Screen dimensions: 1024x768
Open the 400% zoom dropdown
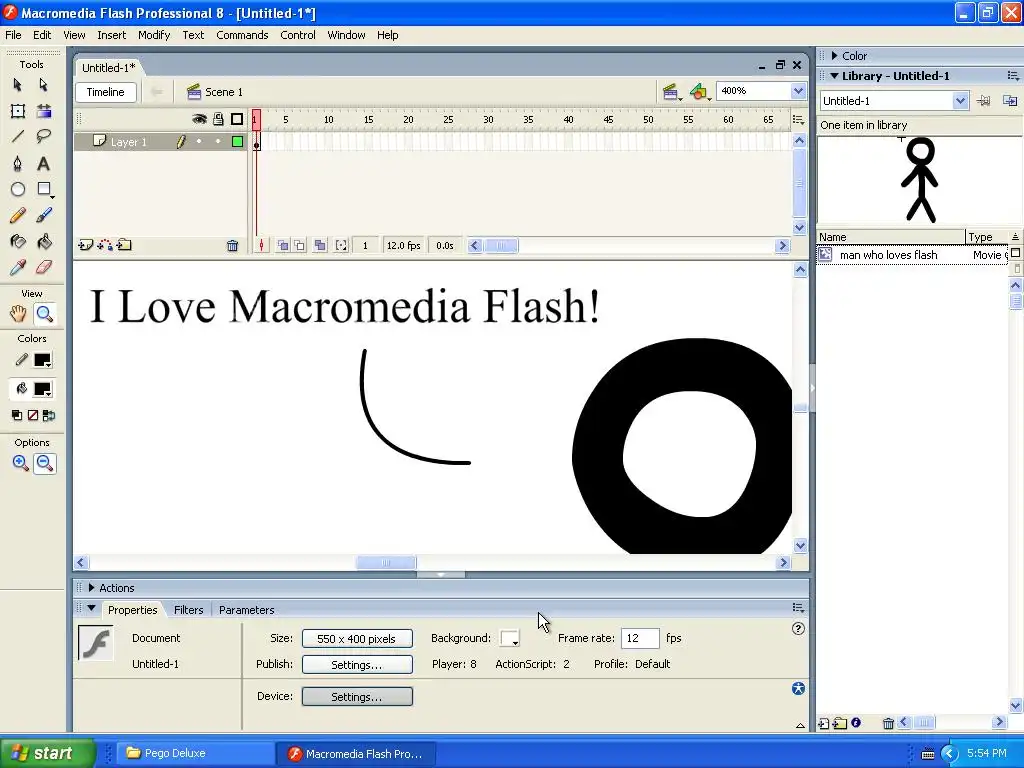(x=798, y=91)
